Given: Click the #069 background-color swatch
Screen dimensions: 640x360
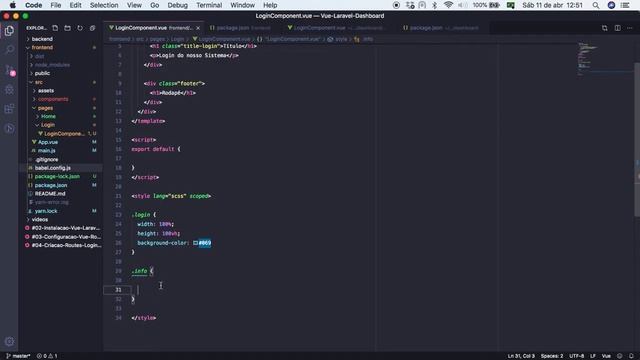Looking at the screenshot, I should click(x=196, y=243).
